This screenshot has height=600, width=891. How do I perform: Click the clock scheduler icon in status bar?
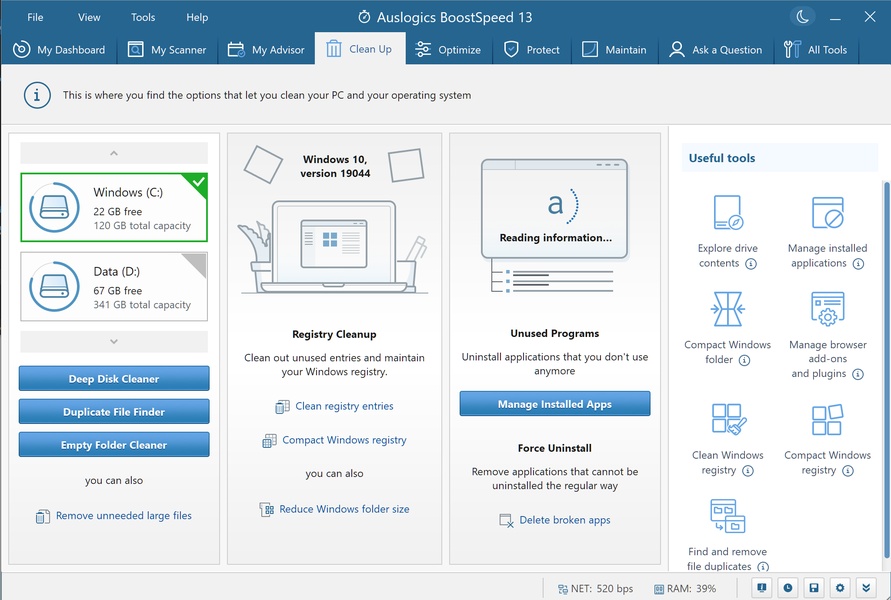788,588
